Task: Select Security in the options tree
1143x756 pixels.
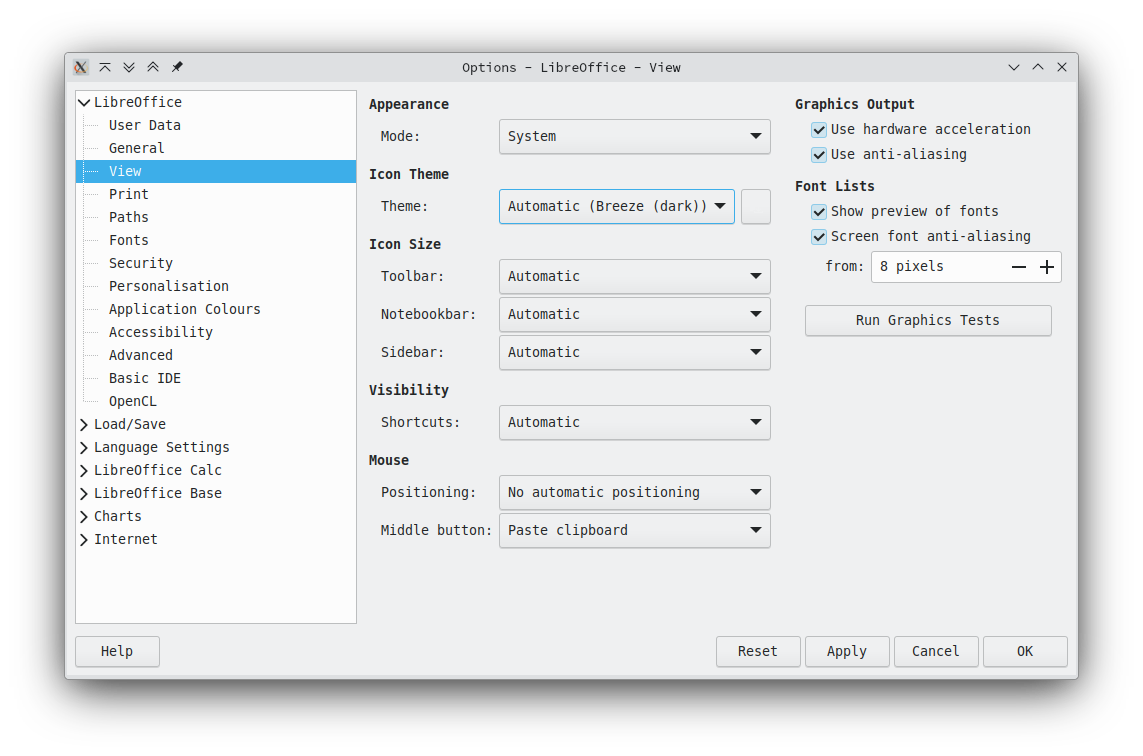Action: (x=141, y=263)
